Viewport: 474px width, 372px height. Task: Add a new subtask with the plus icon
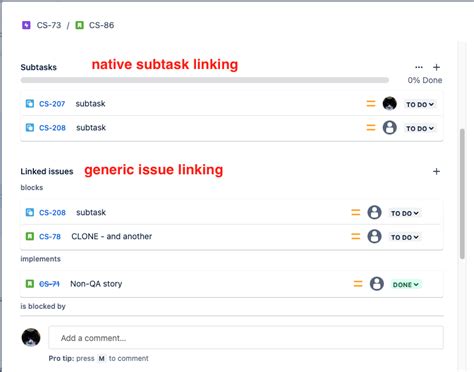pyautogui.click(x=436, y=67)
